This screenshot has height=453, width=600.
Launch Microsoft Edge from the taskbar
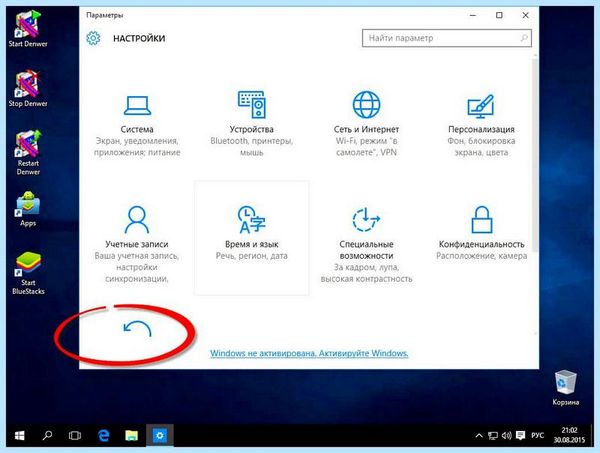(x=103, y=435)
